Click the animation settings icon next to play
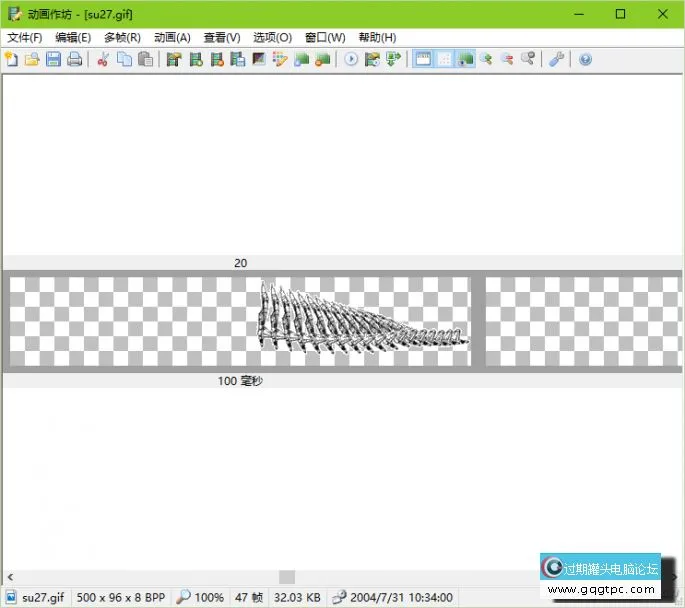Screen dimensions: 685x608 372,59
